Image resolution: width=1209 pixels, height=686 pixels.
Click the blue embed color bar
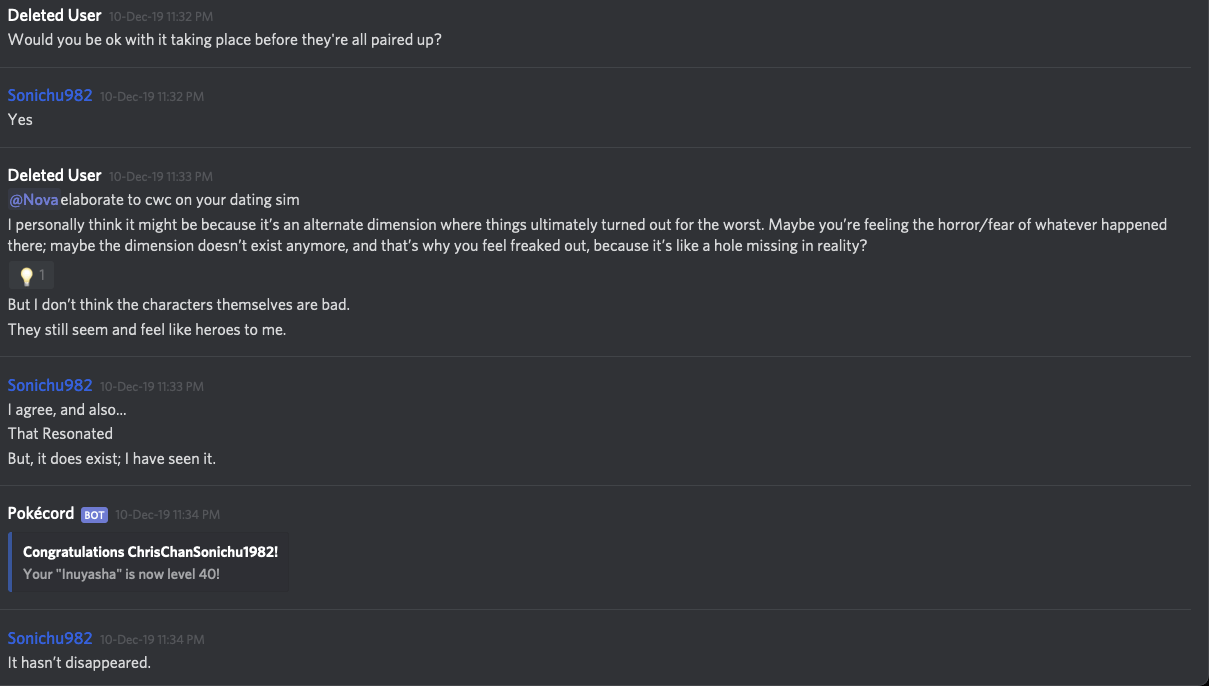10,562
